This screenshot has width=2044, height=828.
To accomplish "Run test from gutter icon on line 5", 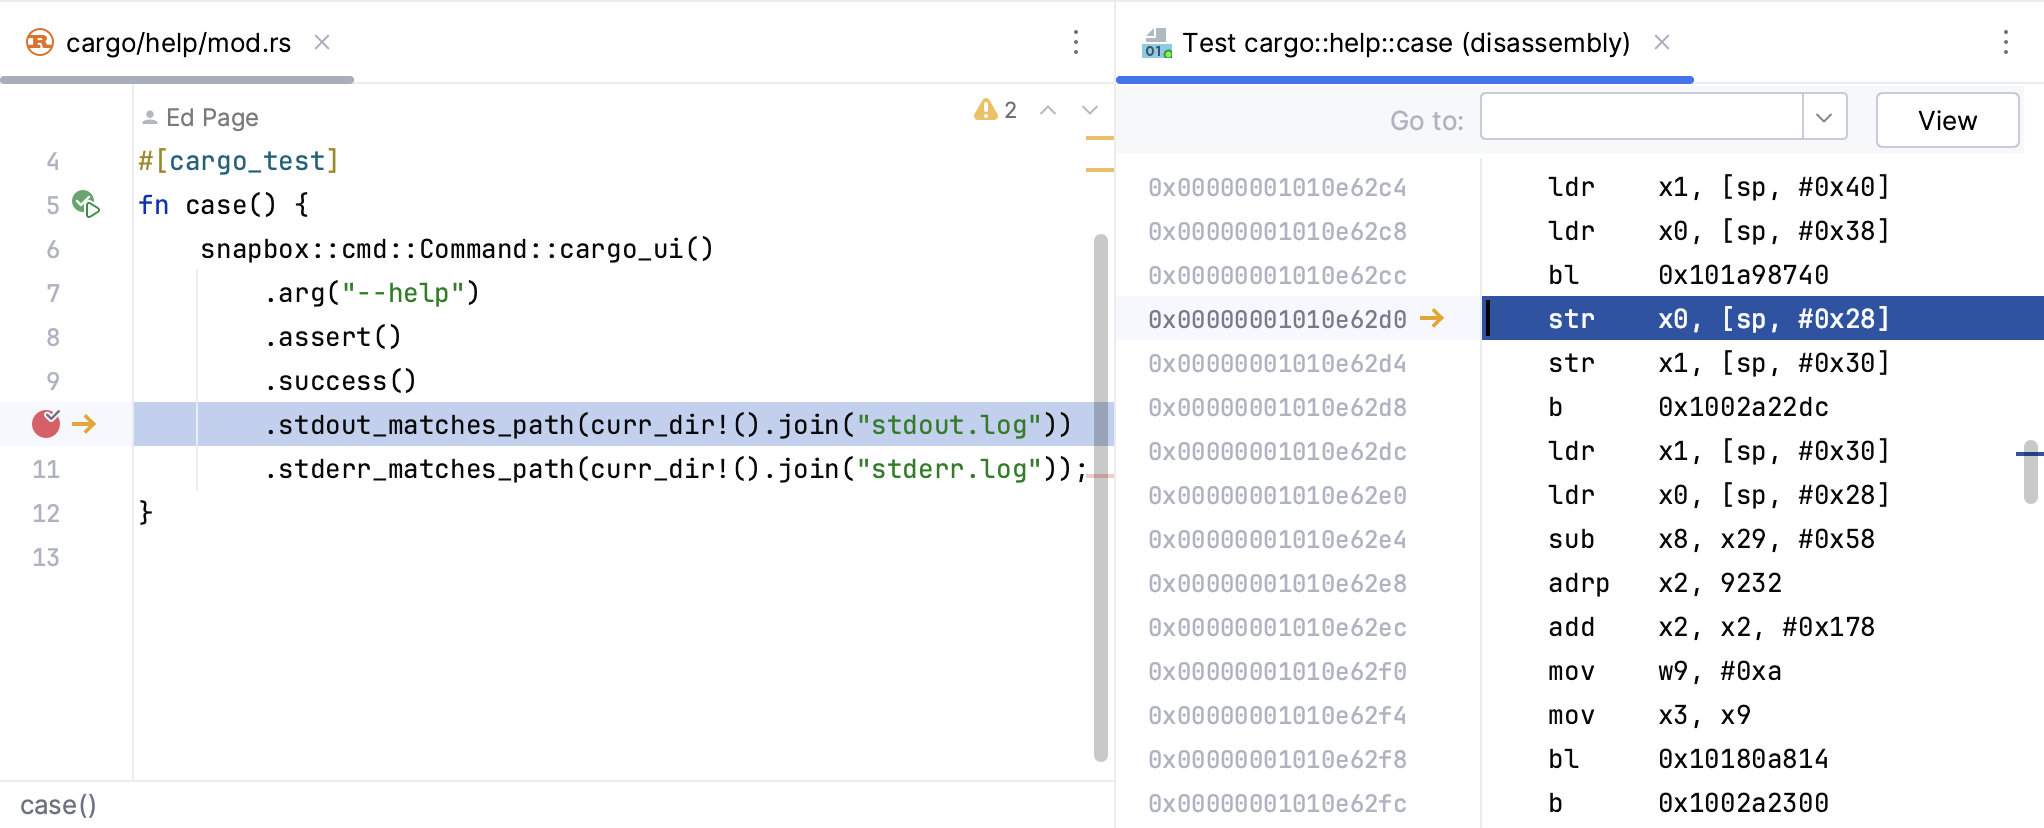I will [86, 204].
